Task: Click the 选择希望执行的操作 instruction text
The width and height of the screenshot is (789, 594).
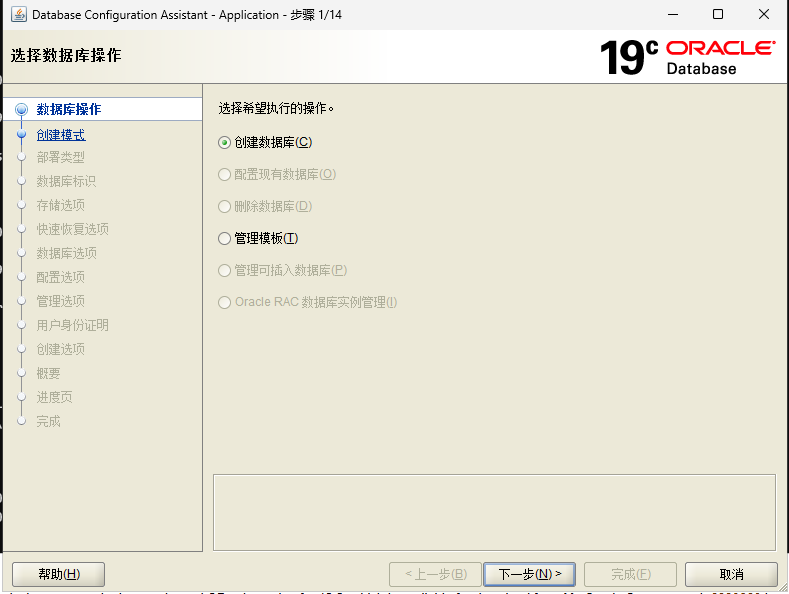Action: [276, 108]
